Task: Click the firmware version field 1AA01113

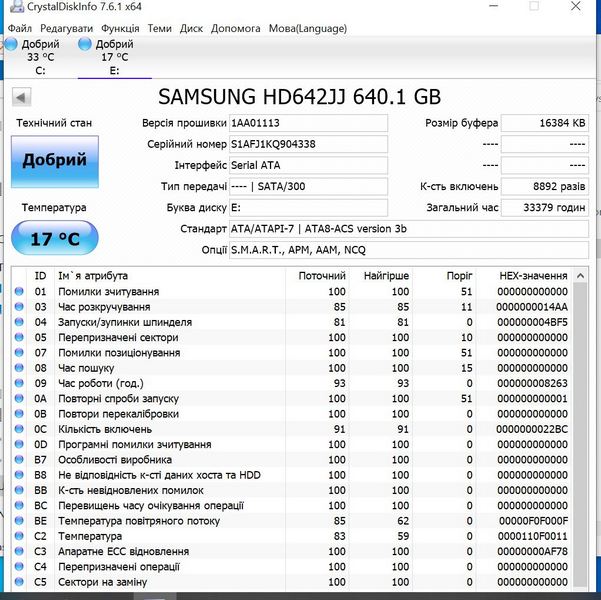Action: tap(307, 123)
